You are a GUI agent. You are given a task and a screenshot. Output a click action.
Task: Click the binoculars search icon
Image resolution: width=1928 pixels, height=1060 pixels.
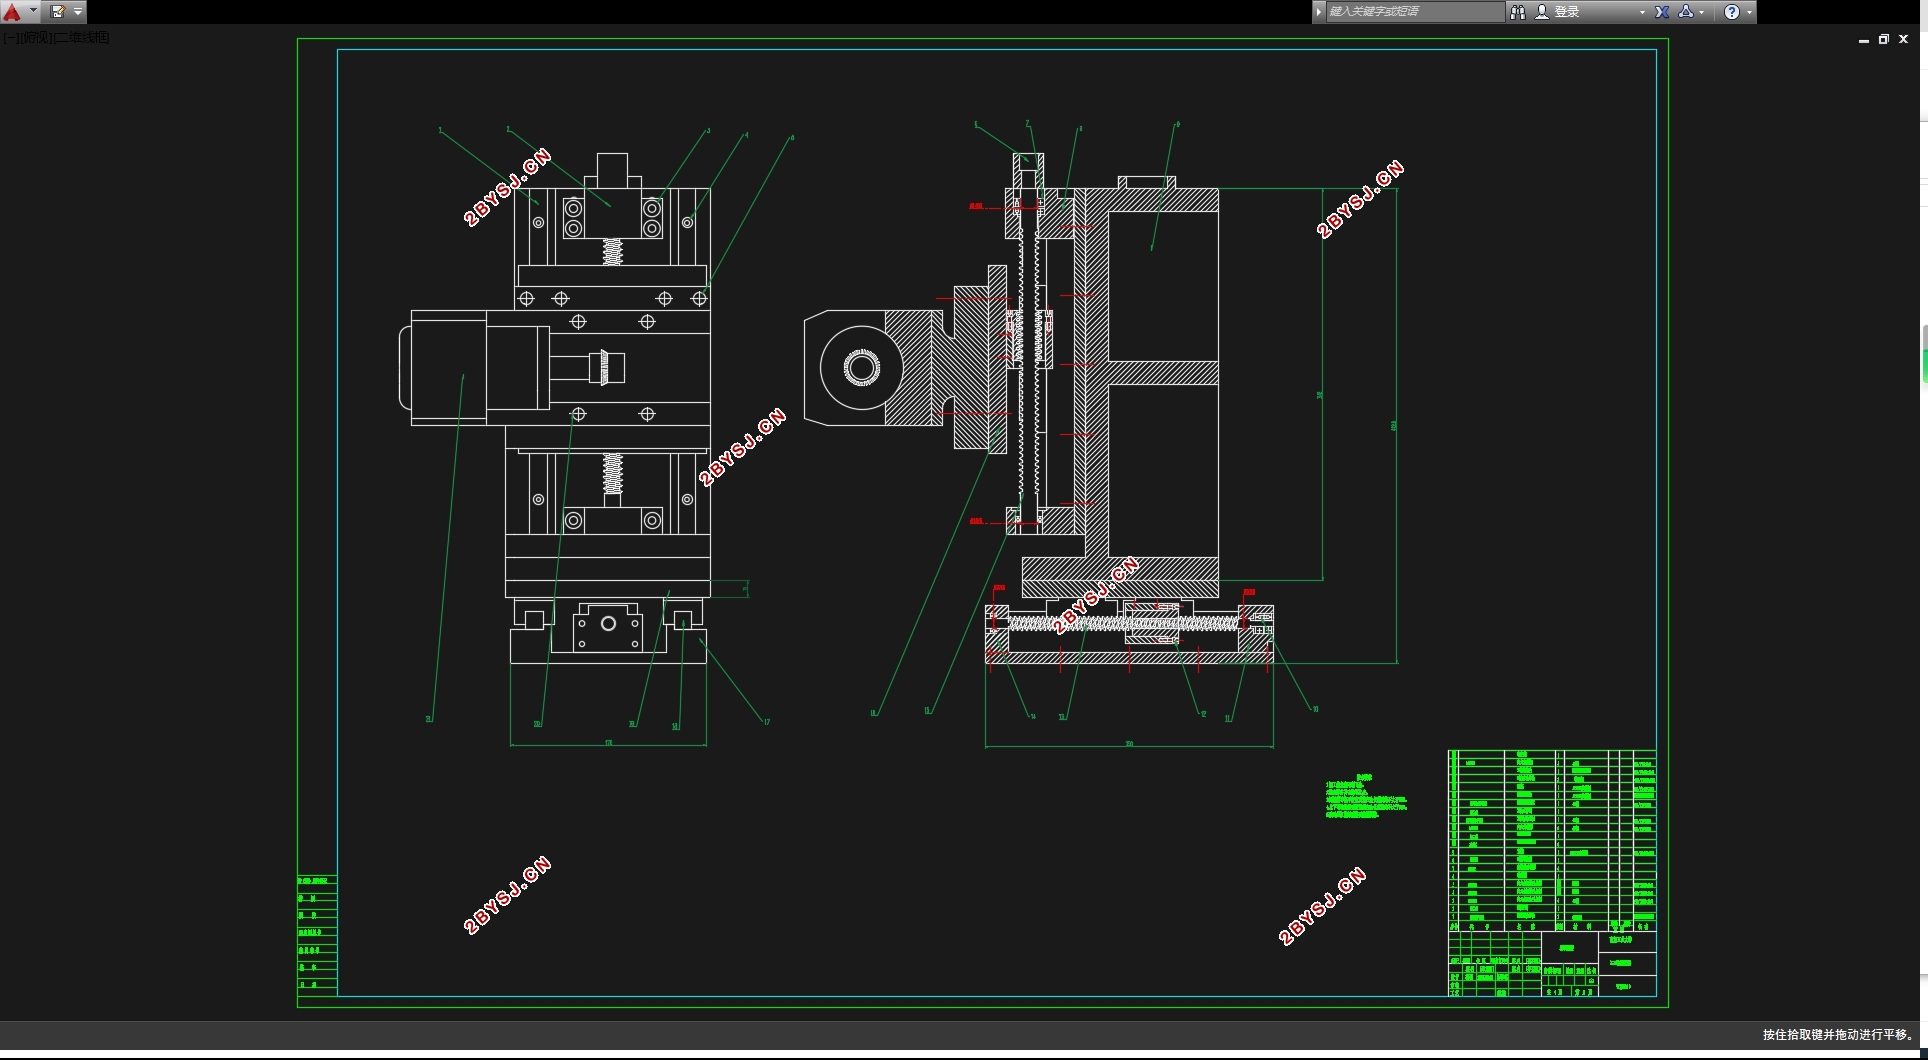[x=1518, y=12]
